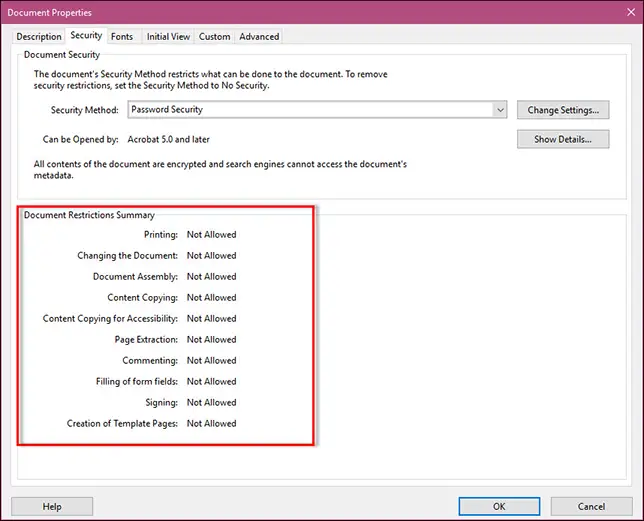Confirm with the OK button

point(499,506)
